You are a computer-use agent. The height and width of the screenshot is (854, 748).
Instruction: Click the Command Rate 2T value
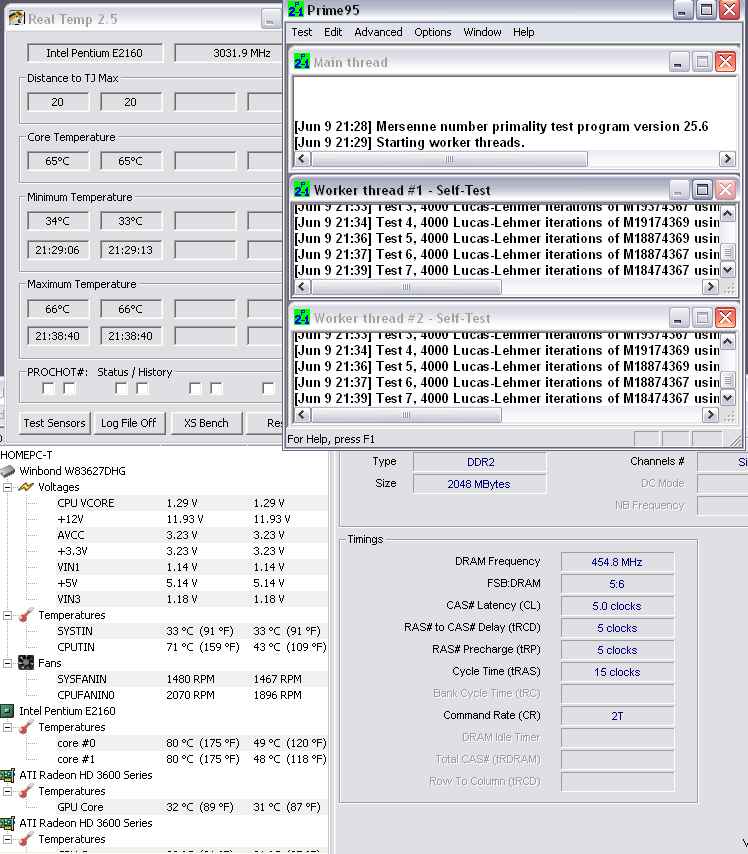[617, 716]
